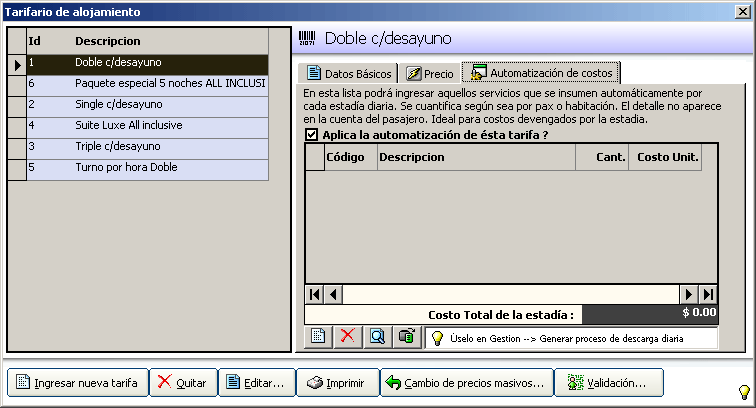This screenshot has height=408, width=756.
Task: Toggle 'Aplica la automatización de ésta tarifa' checkbox
Action: tap(312, 135)
